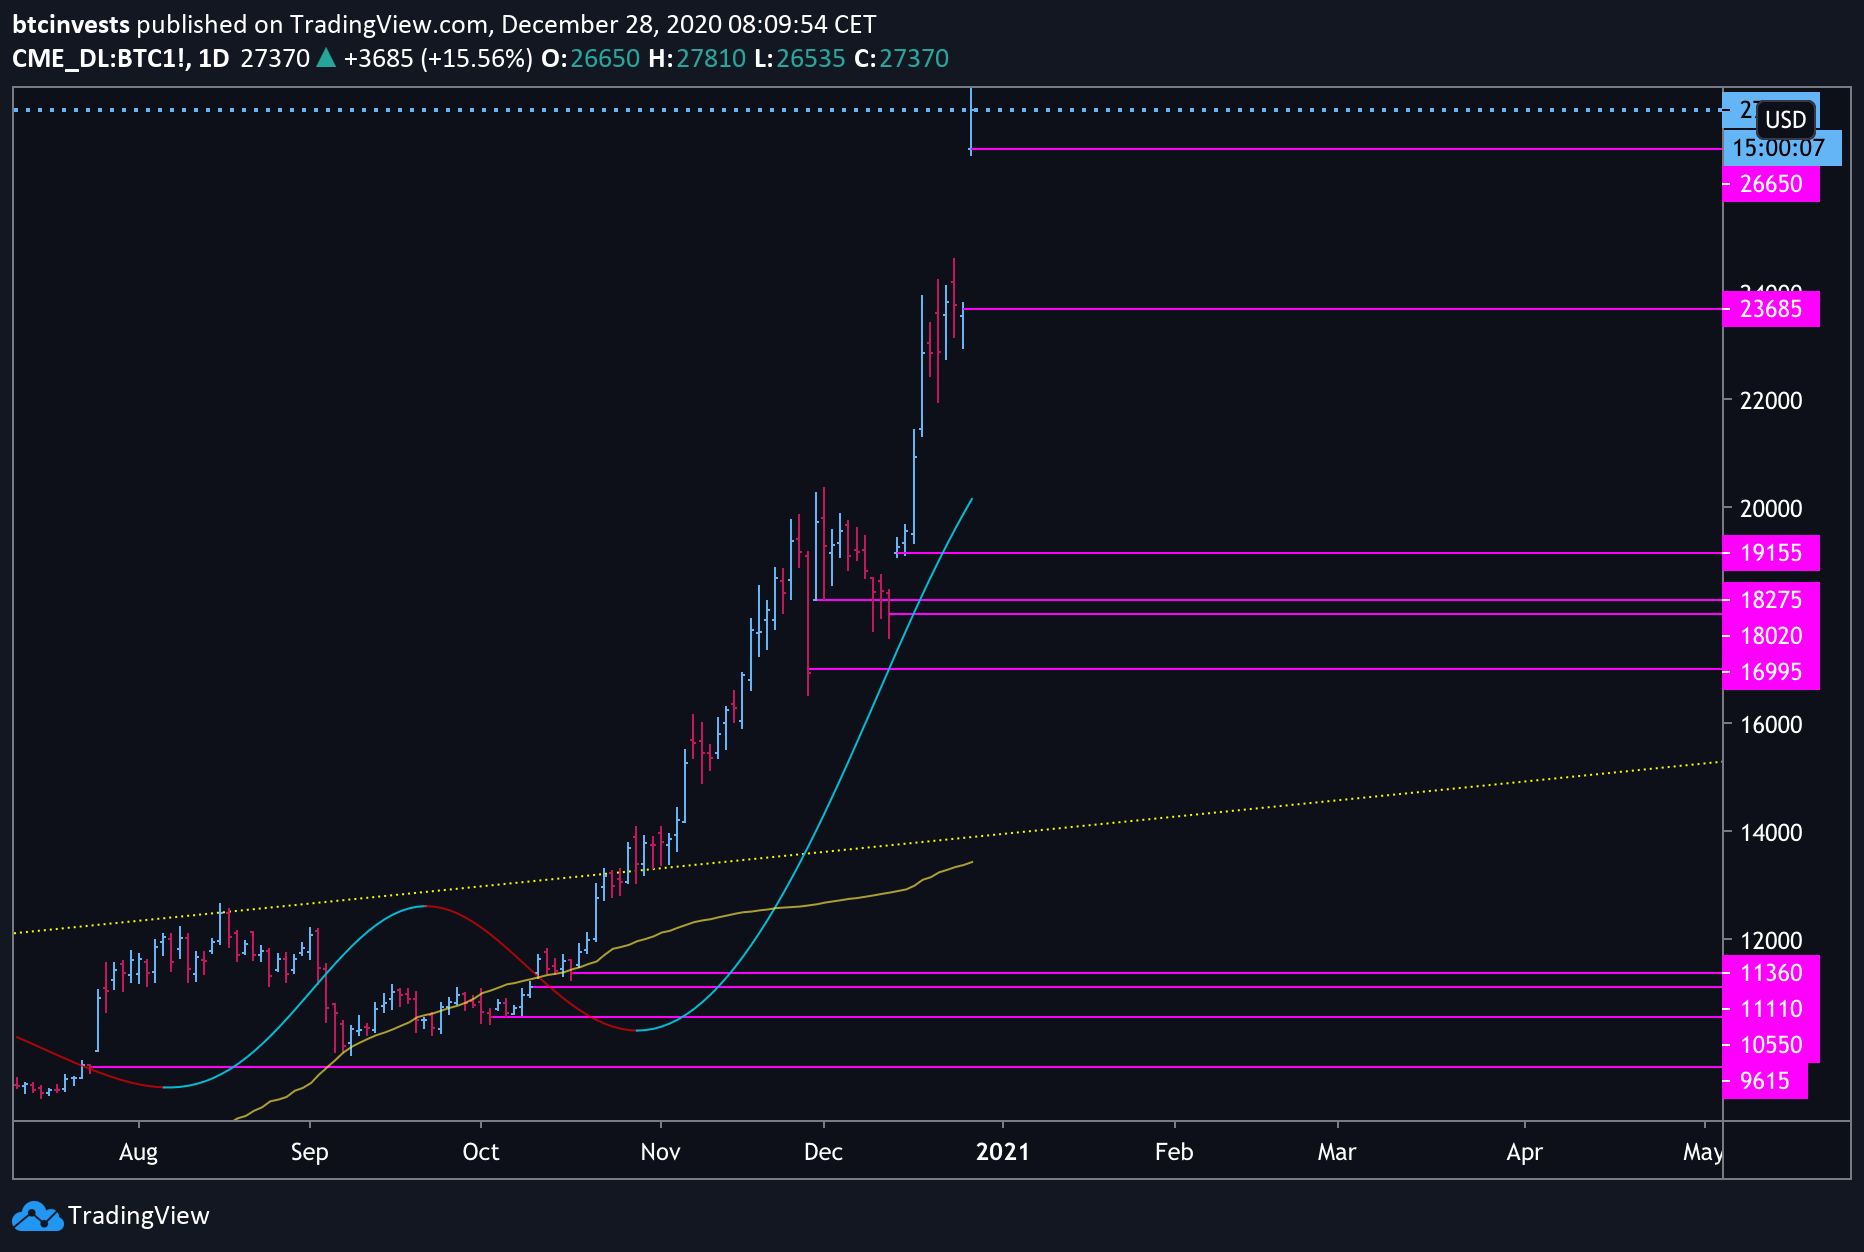The width and height of the screenshot is (1864, 1252).
Task: Click the 19155 magenta horizontal line
Action: click(x=1310, y=553)
